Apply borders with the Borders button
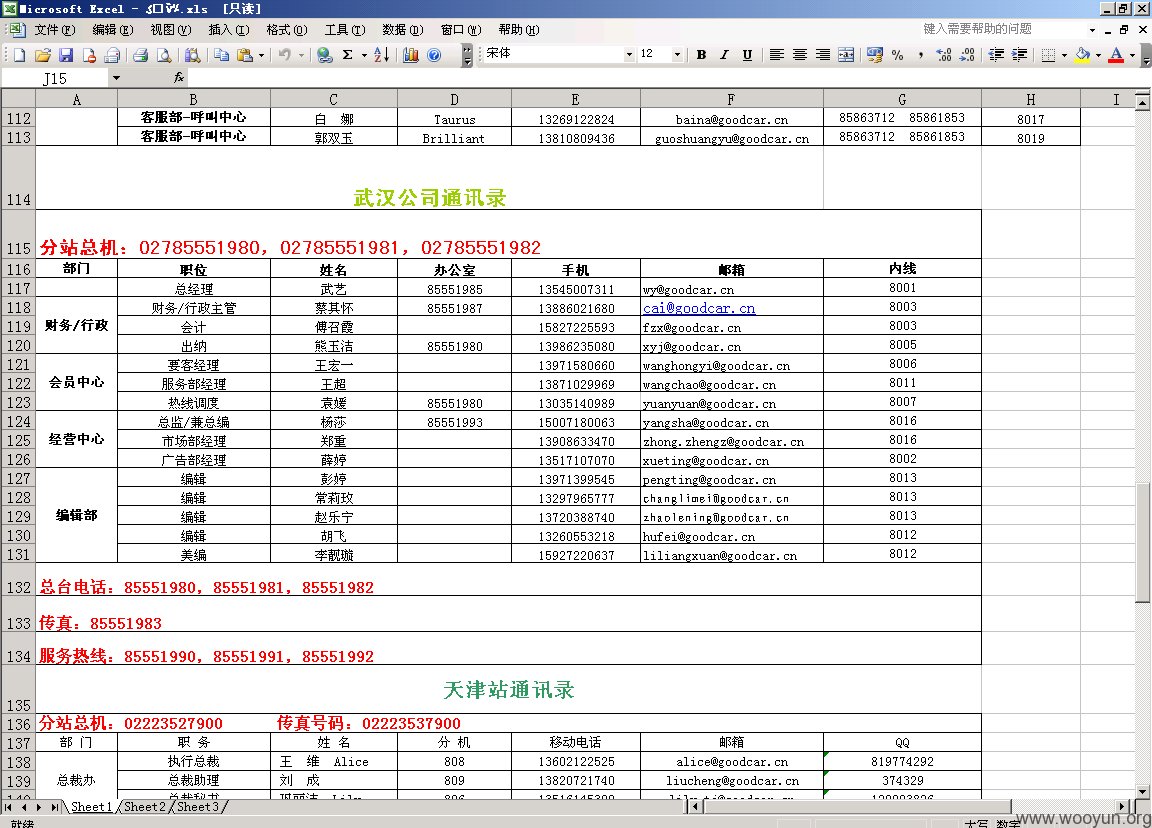Viewport: 1152px width, 828px height. tap(1048, 55)
